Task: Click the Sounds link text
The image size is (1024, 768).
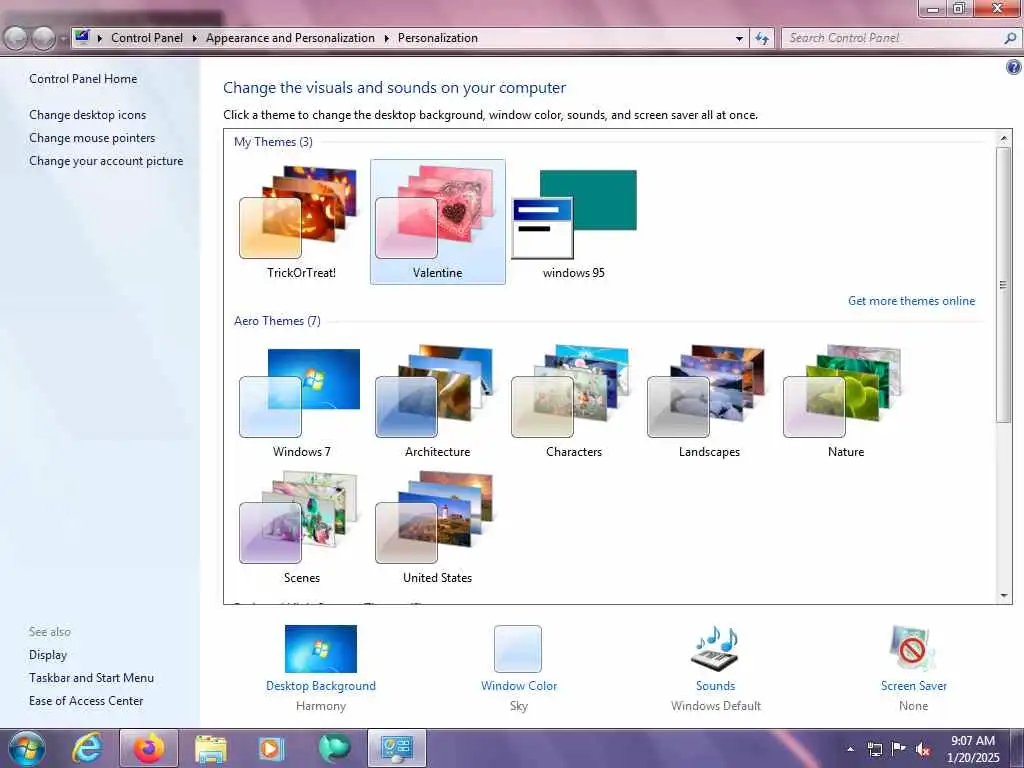Action: point(715,686)
